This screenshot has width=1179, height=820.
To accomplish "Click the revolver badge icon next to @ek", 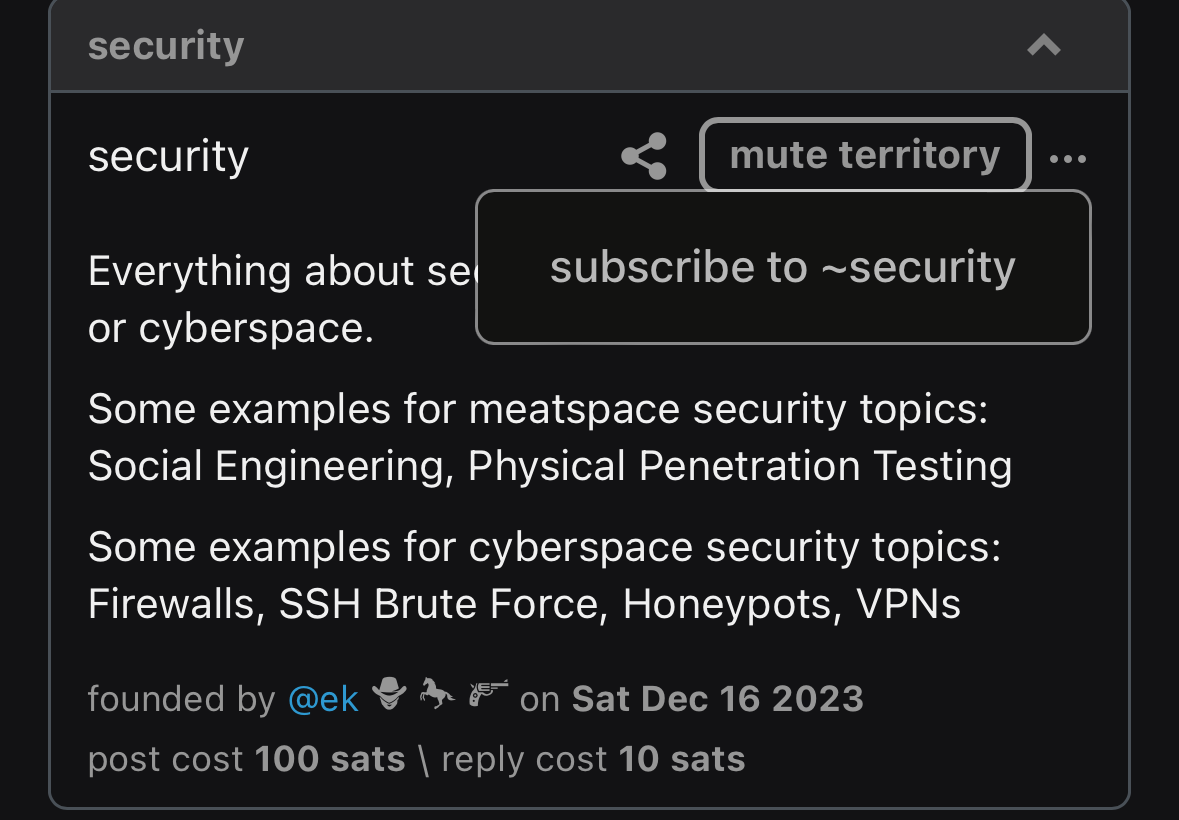I will [x=489, y=694].
